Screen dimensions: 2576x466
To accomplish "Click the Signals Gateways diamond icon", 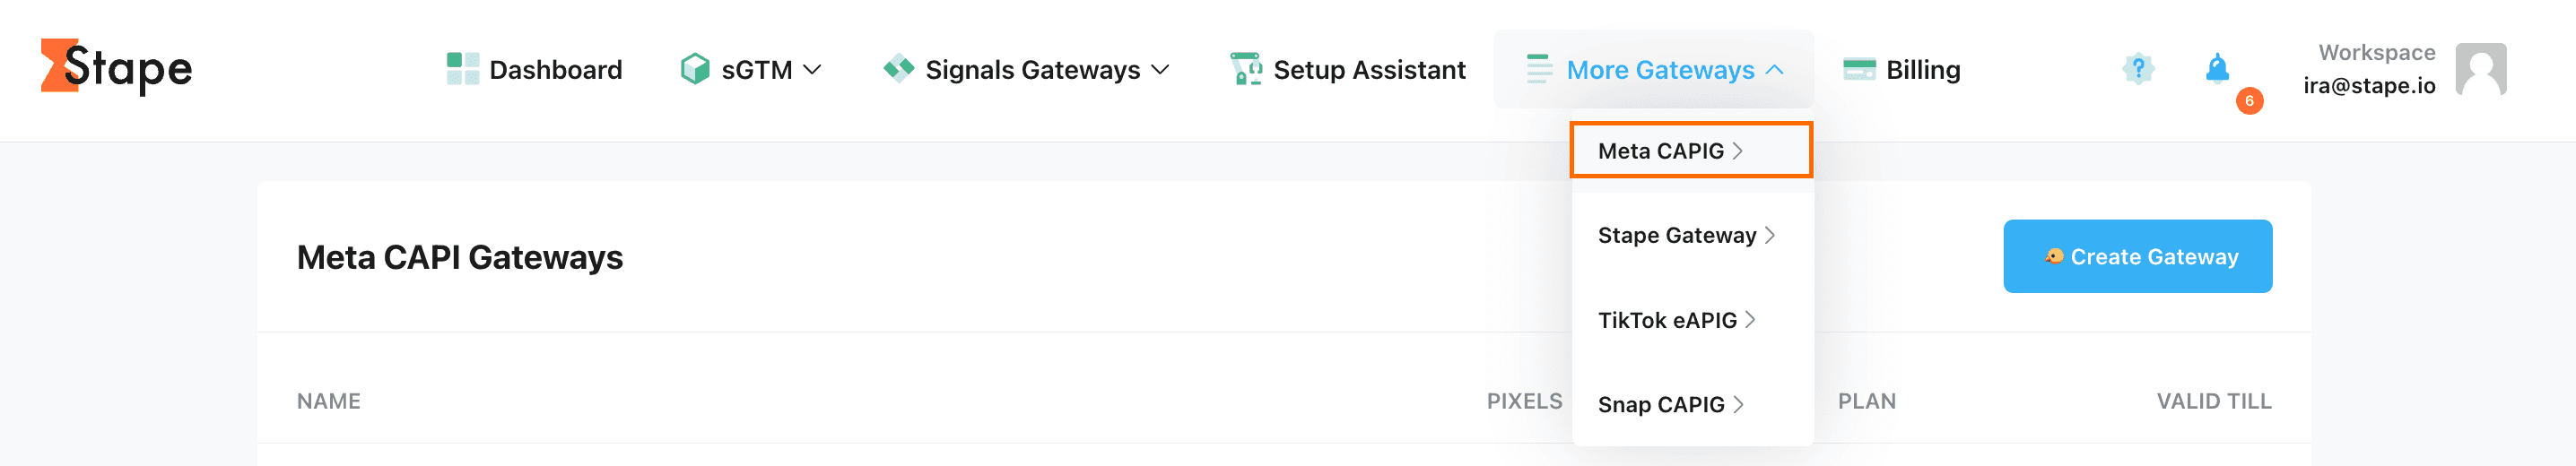I will 898,68.
